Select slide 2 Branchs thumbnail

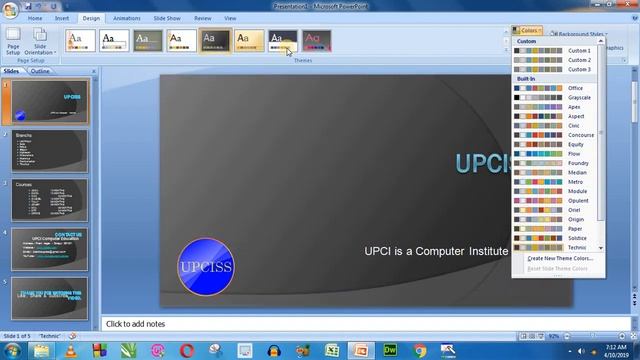pyautogui.click(x=49, y=151)
